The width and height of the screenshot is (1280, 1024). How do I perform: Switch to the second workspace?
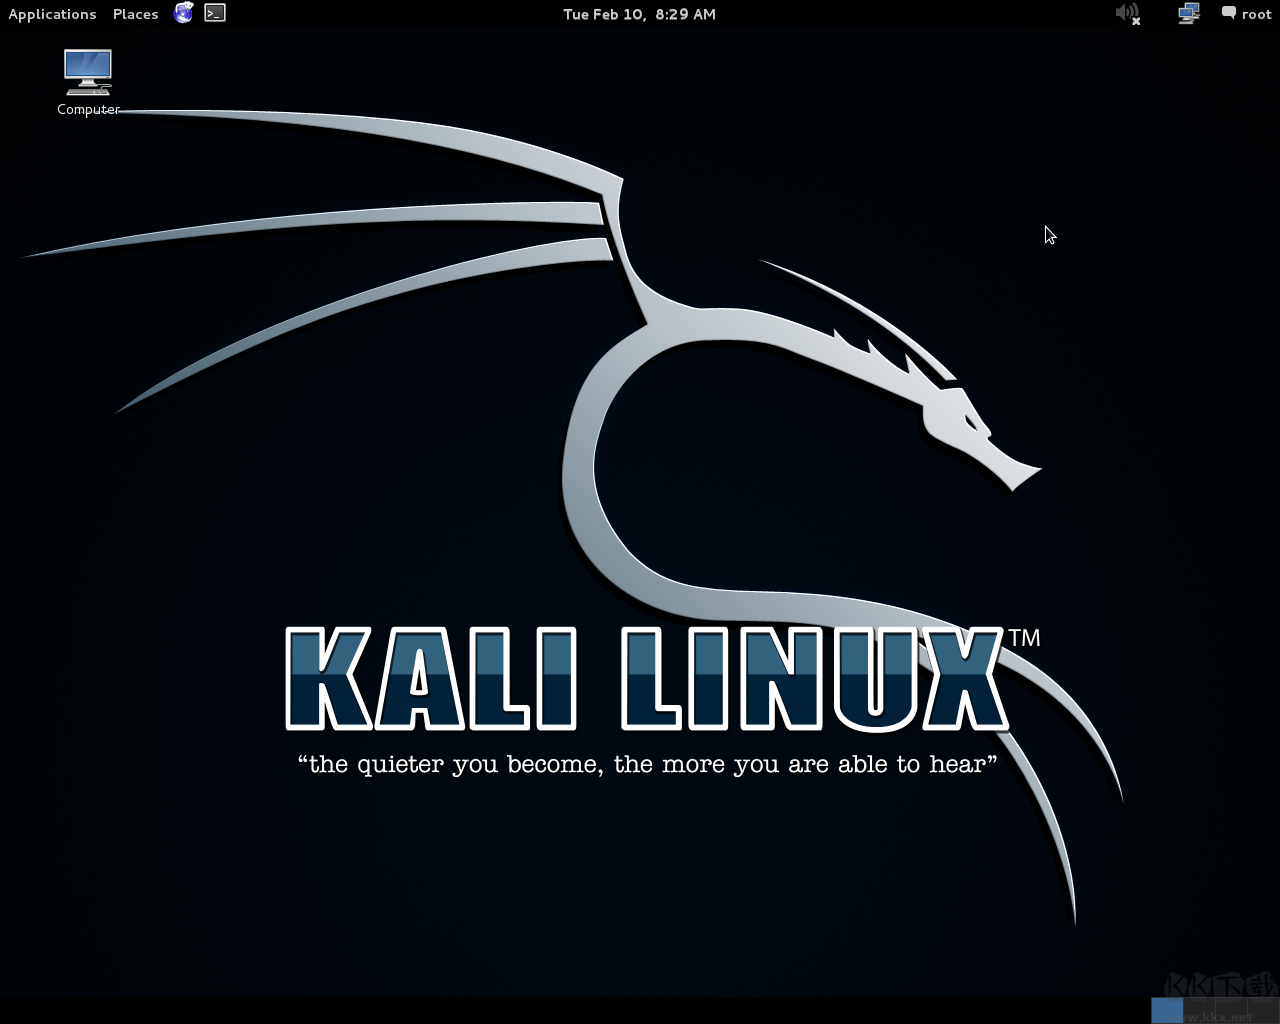1200,1010
